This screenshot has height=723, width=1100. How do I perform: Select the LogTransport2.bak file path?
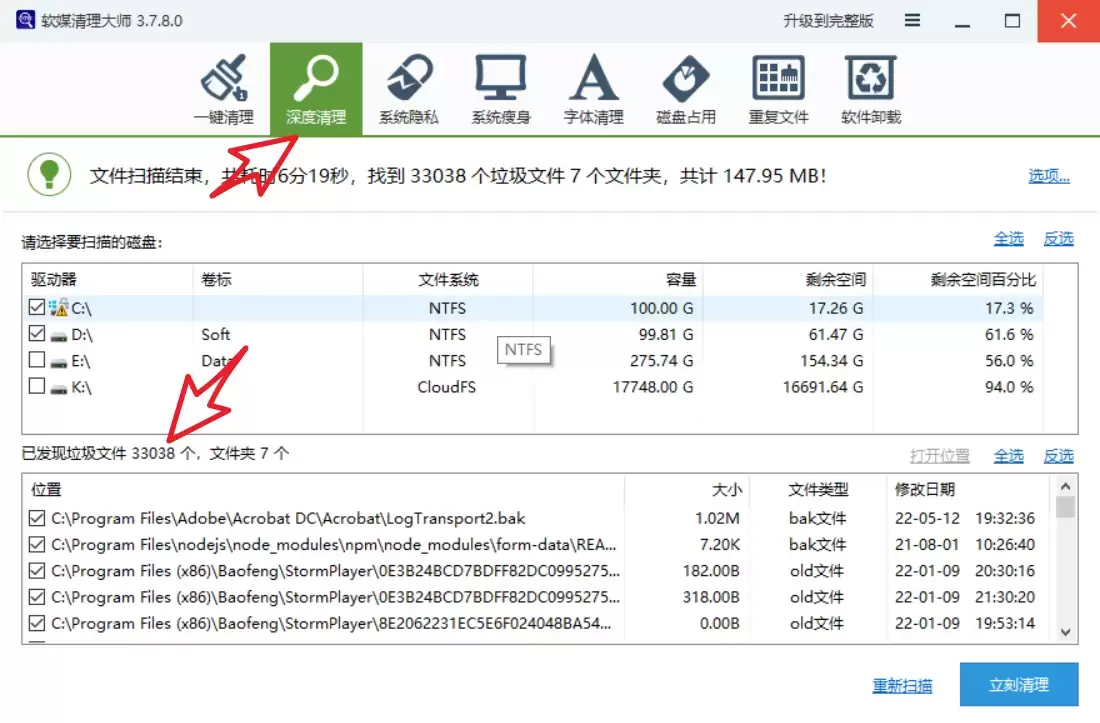pyautogui.click(x=288, y=518)
